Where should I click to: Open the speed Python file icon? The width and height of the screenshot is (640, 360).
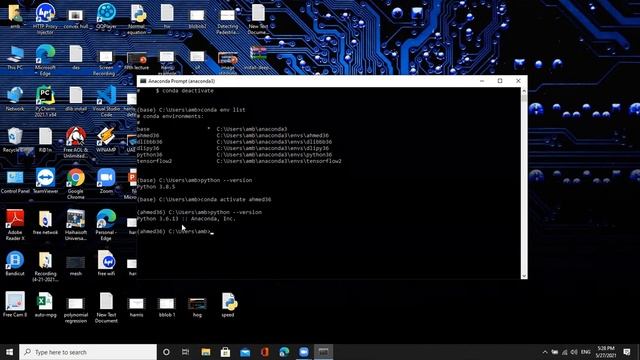coord(228,304)
